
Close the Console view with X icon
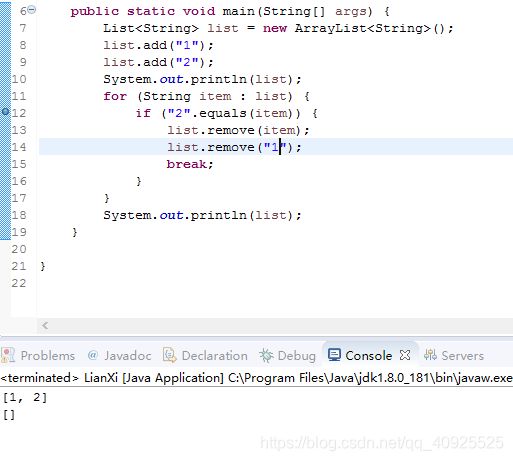[x=405, y=355]
